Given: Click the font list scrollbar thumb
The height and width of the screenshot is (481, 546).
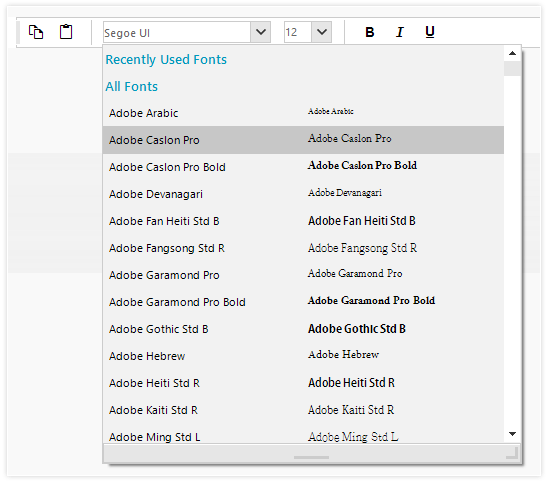Looking at the screenshot, I should [512, 68].
